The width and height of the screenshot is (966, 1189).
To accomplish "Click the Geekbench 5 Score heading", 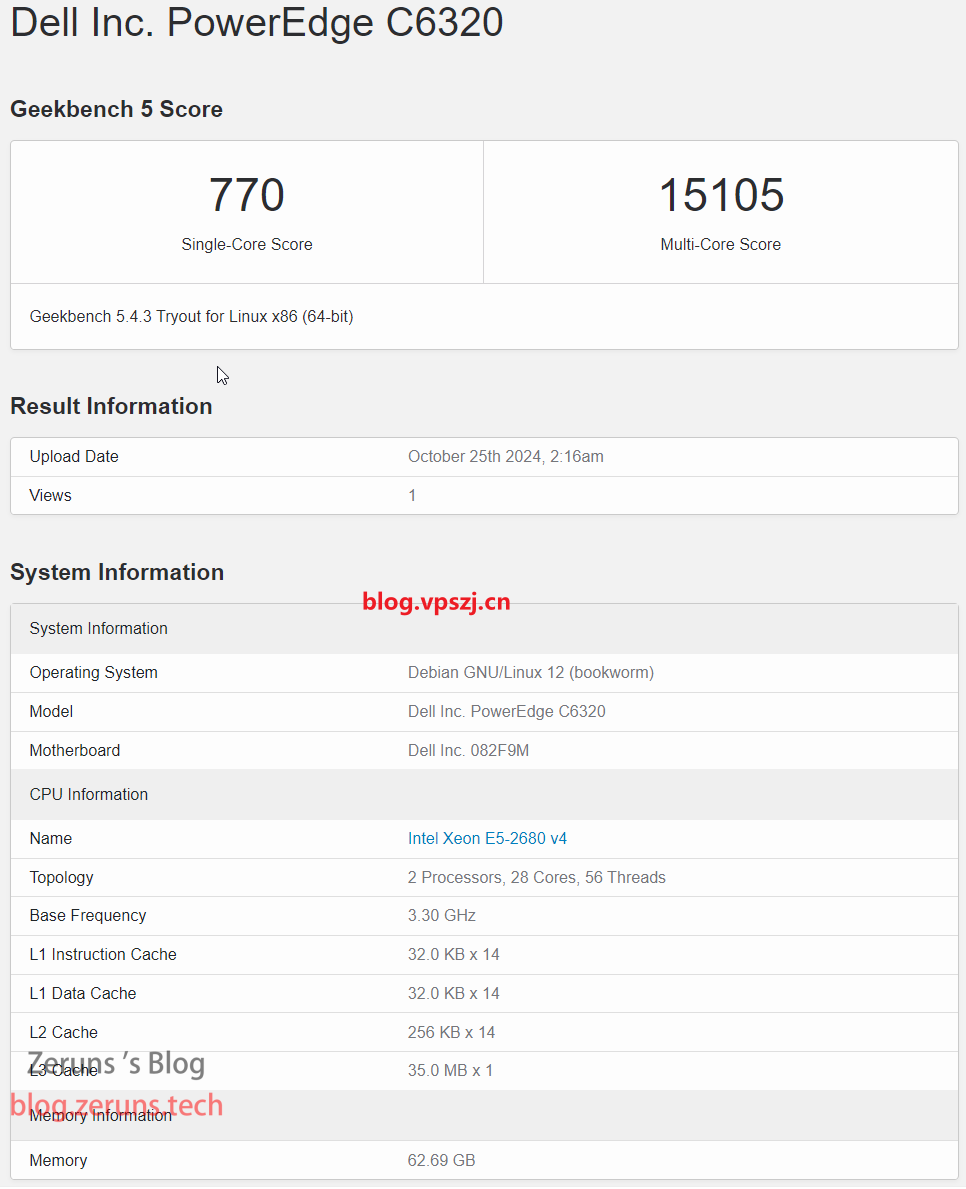I will click(x=116, y=109).
